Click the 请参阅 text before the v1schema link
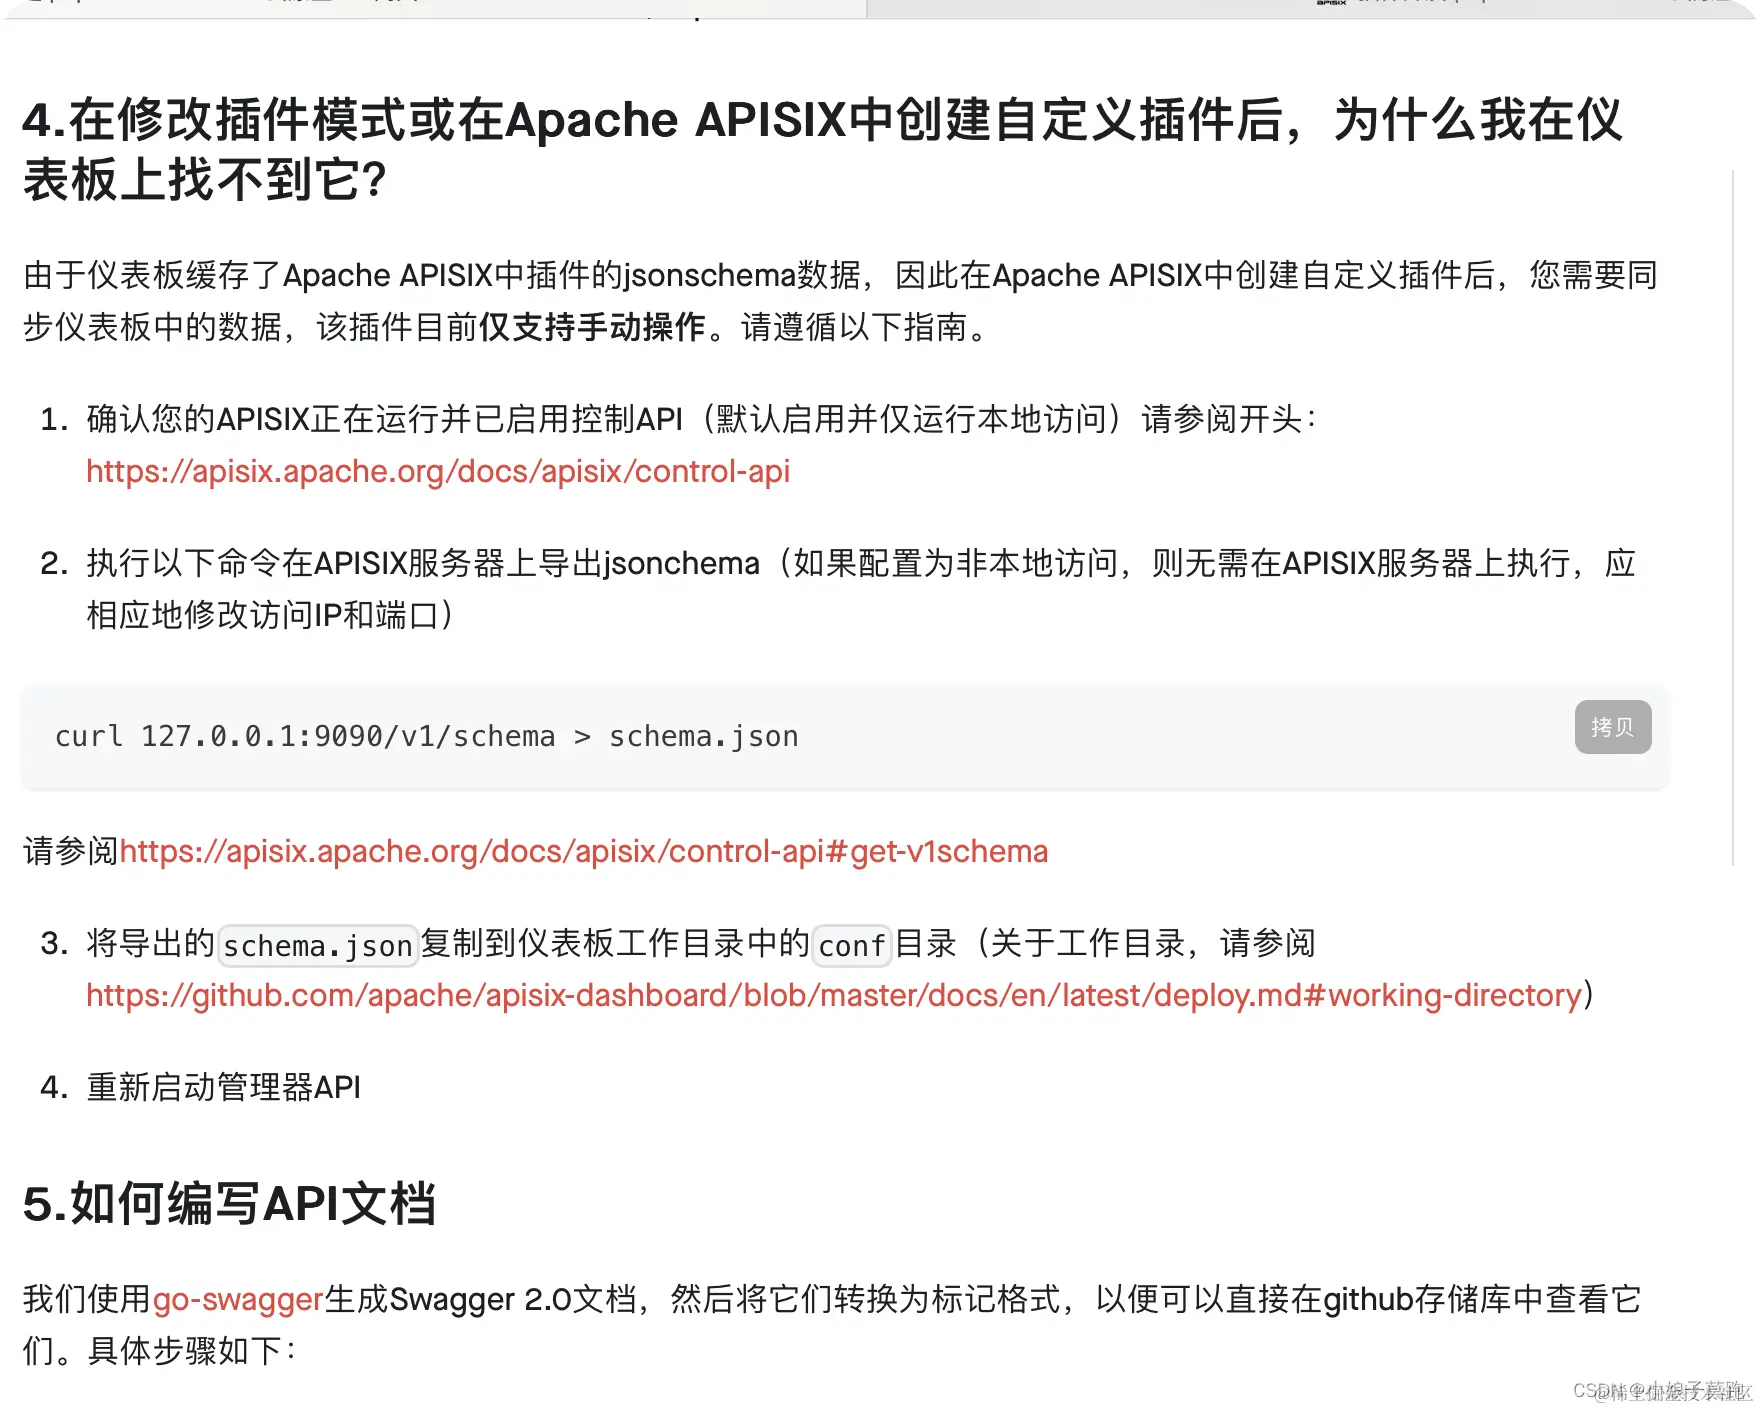Viewport: 1760px width, 1410px height. pyautogui.click(x=70, y=851)
